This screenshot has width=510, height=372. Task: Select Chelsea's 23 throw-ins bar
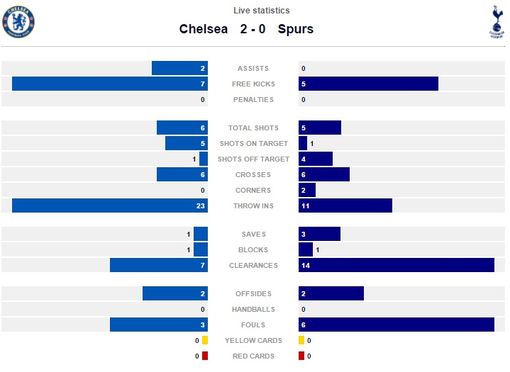[x=110, y=206]
